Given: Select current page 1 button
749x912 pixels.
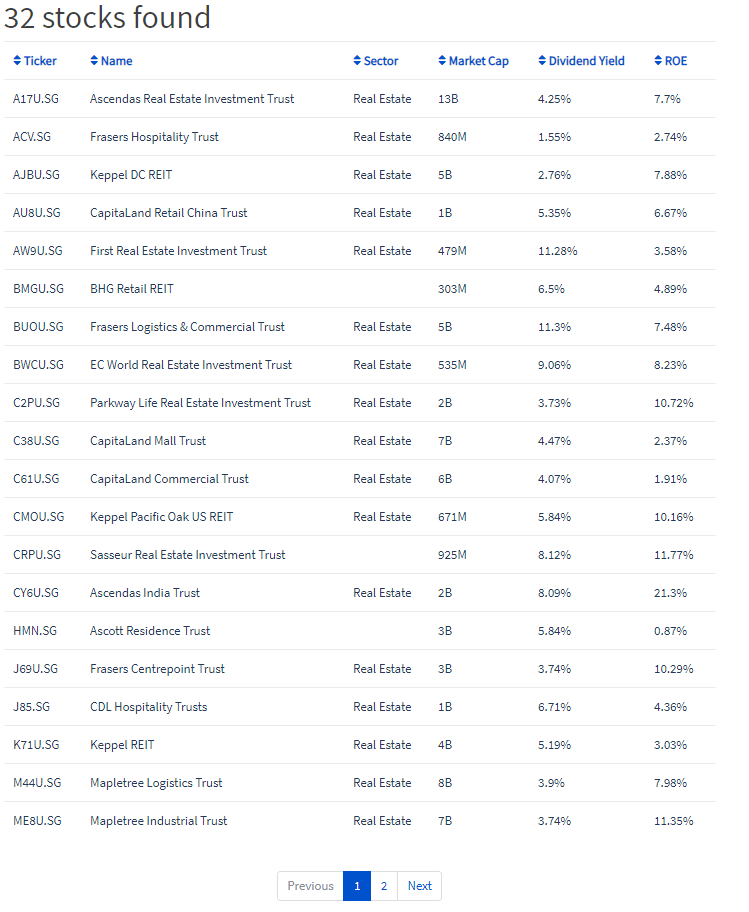Looking at the screenshot, I should (x=357, y=886).
